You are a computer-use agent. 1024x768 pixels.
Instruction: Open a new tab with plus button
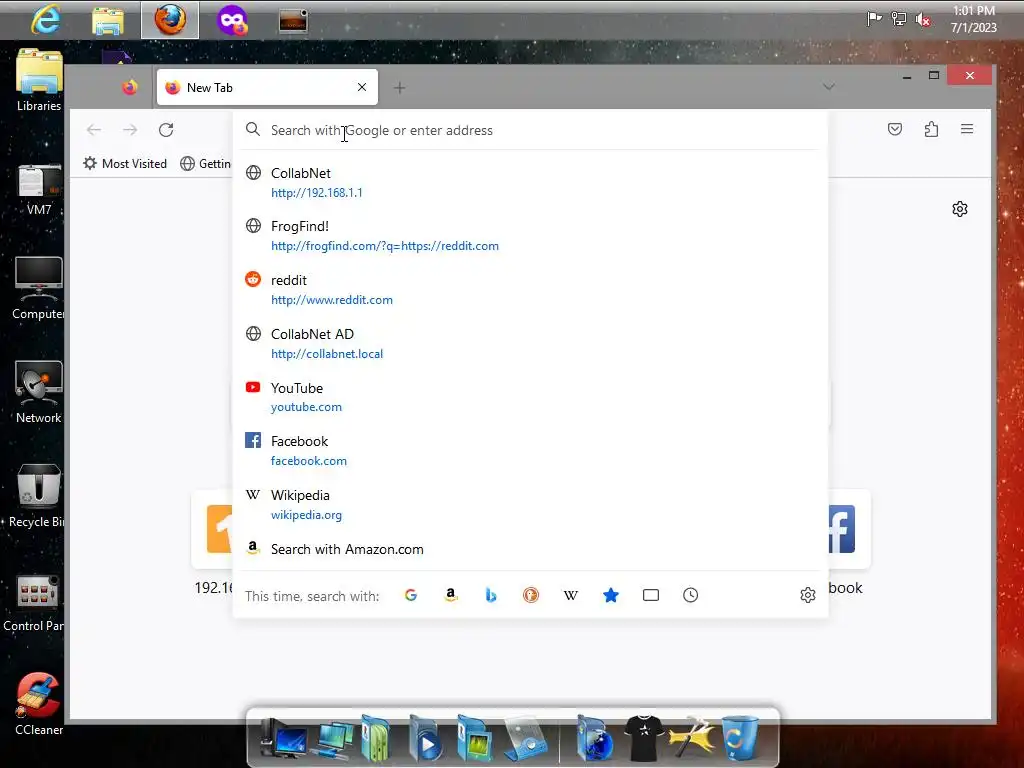coord(400,88)
